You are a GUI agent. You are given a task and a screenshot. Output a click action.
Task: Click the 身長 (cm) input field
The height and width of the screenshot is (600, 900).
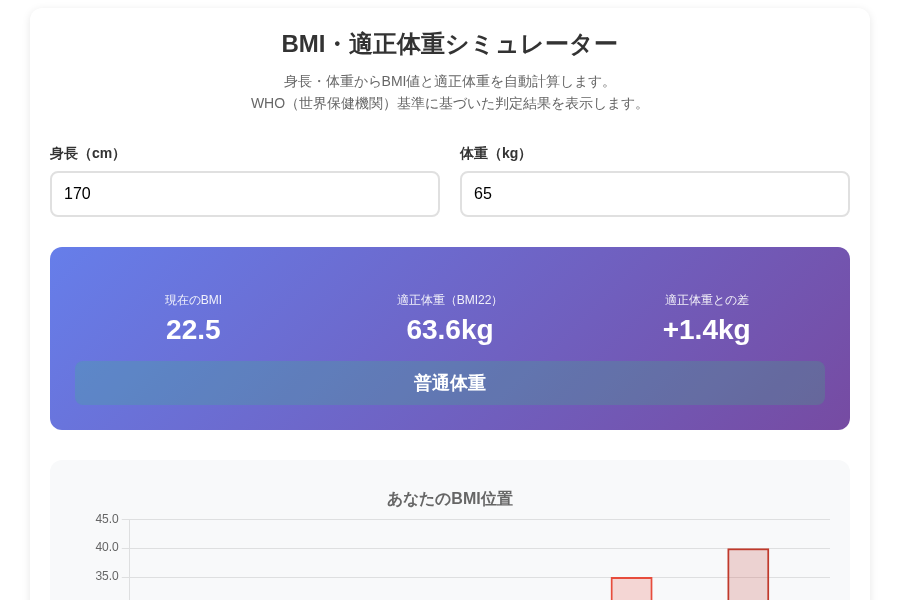(x=245, y=194)
